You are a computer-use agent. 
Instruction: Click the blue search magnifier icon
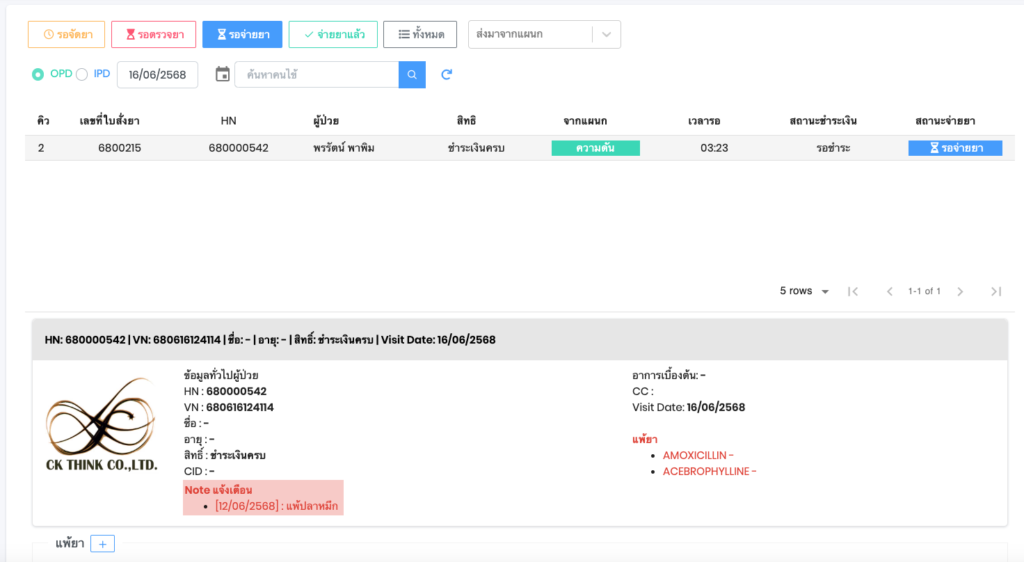(x=412, y=75)
